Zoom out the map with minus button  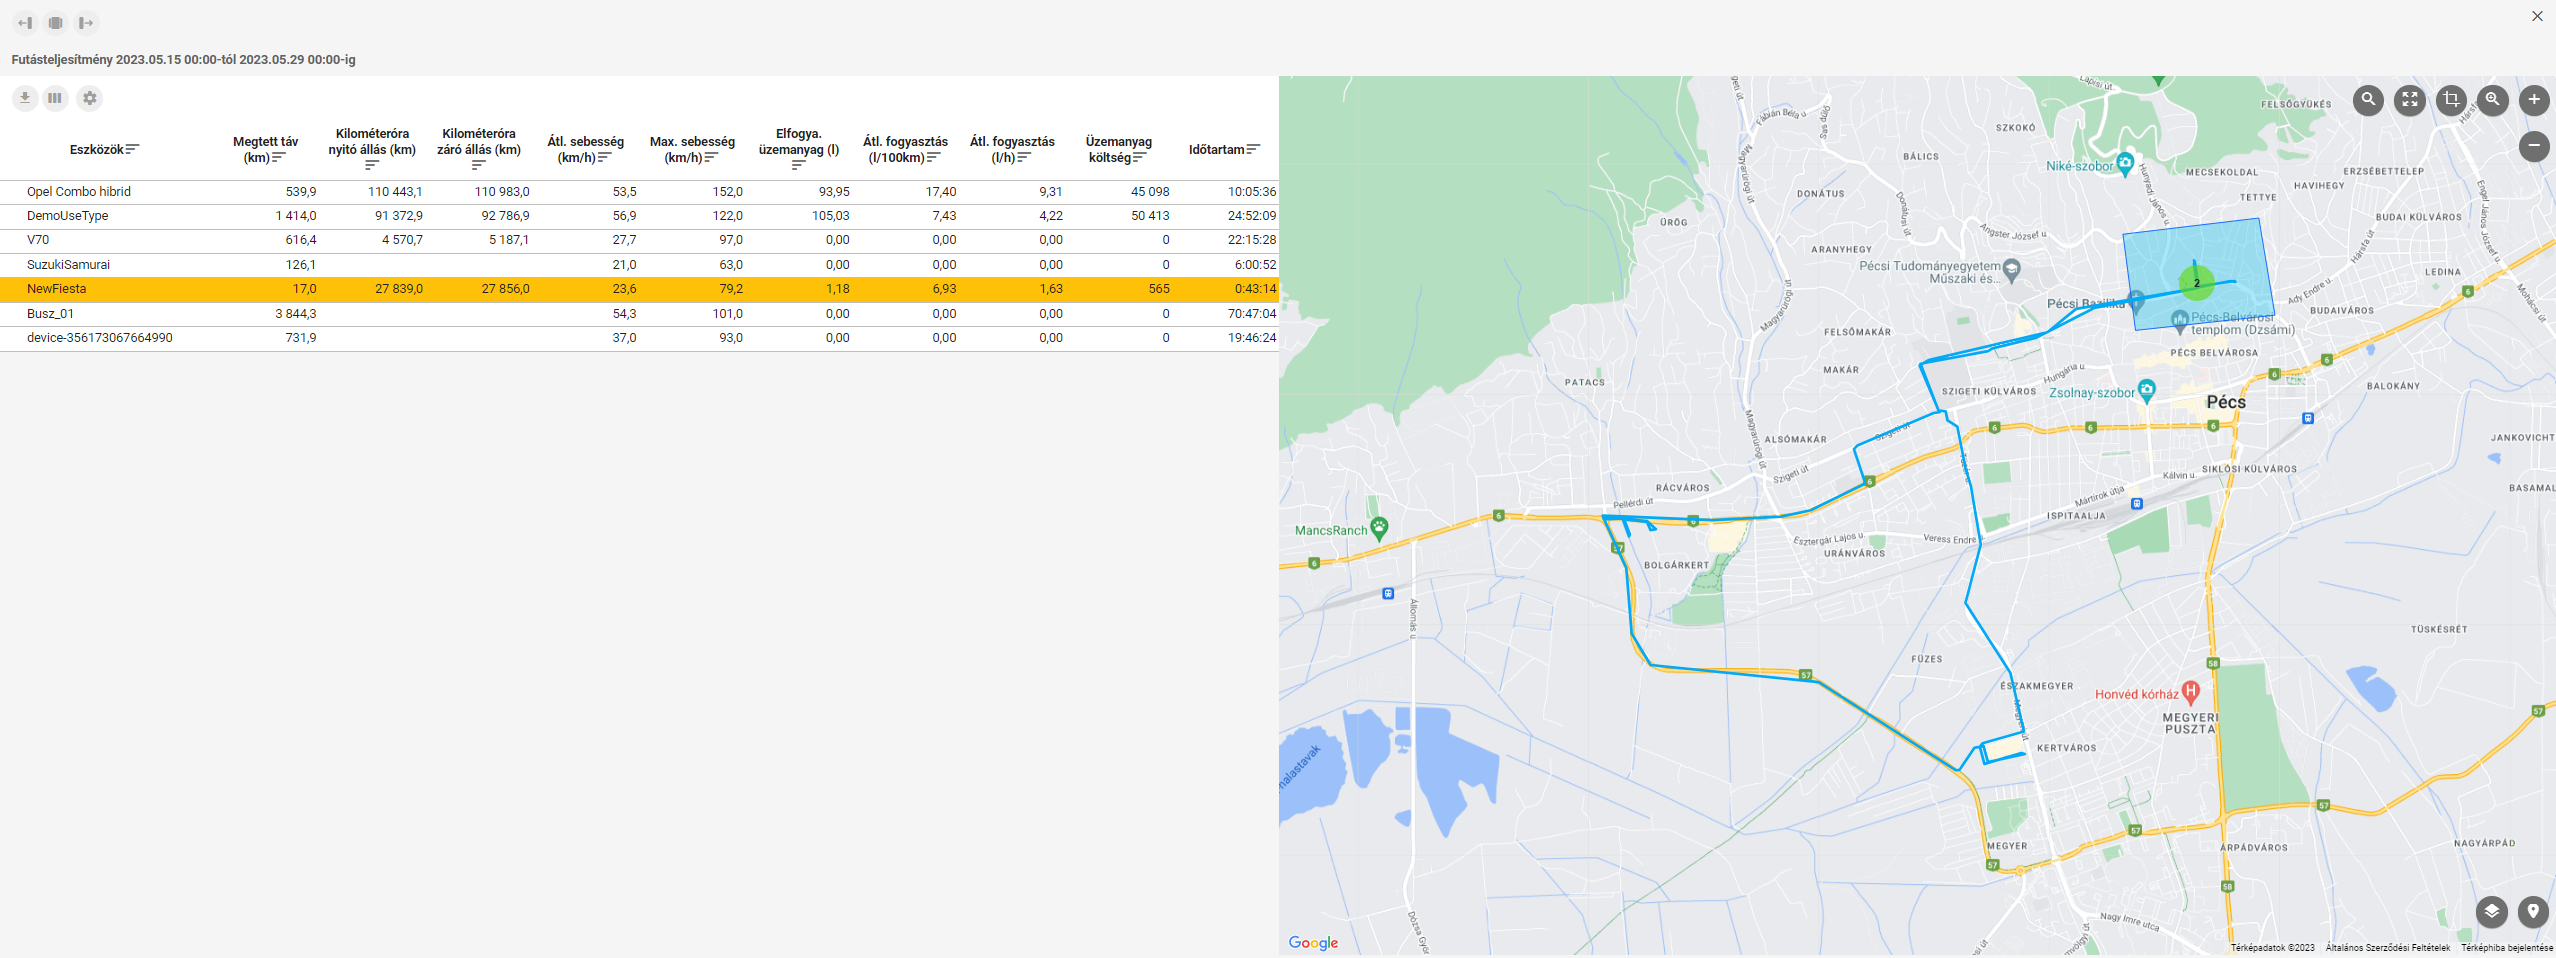[x=2534, y=146]
